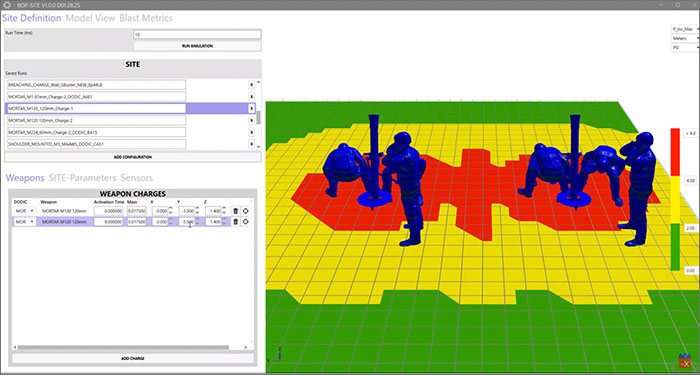Open the SITE-Parameters sub-tab
Viewport: 700px width, 375px height.
(83, 178)
